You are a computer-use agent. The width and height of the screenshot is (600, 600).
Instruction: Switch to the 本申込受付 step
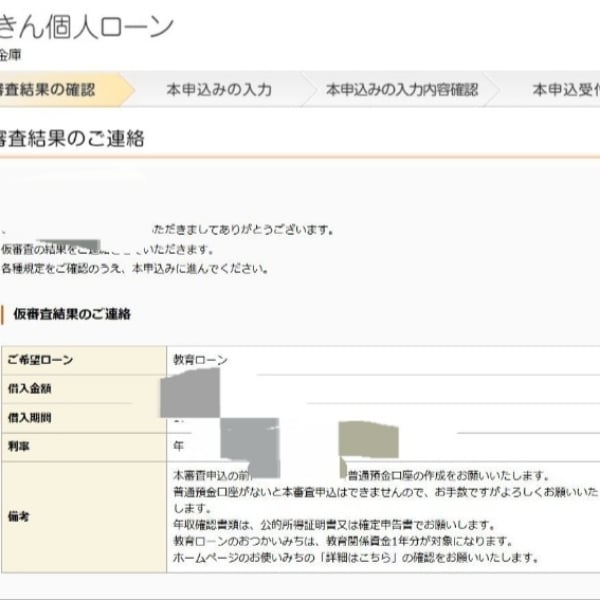tap(565, 90)
